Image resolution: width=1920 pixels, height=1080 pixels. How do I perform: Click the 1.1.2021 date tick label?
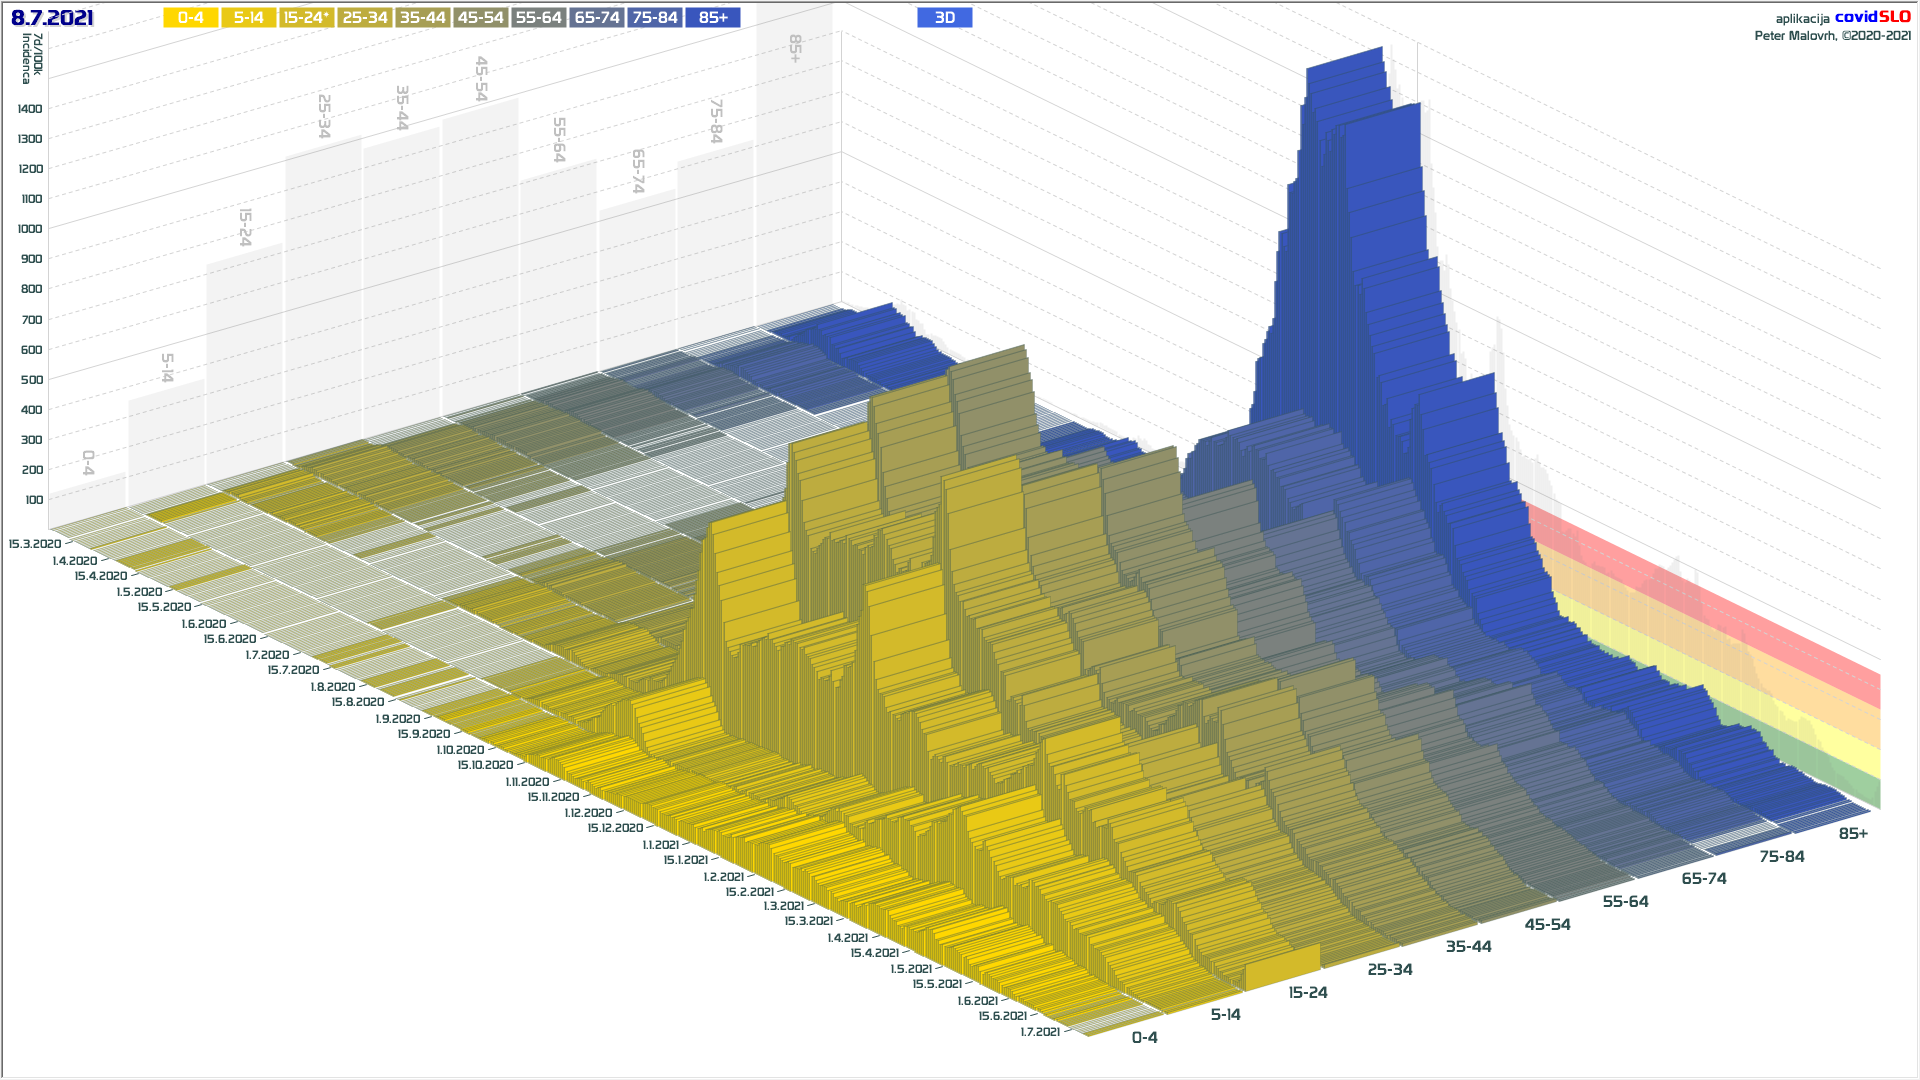(x=660, y=845)
